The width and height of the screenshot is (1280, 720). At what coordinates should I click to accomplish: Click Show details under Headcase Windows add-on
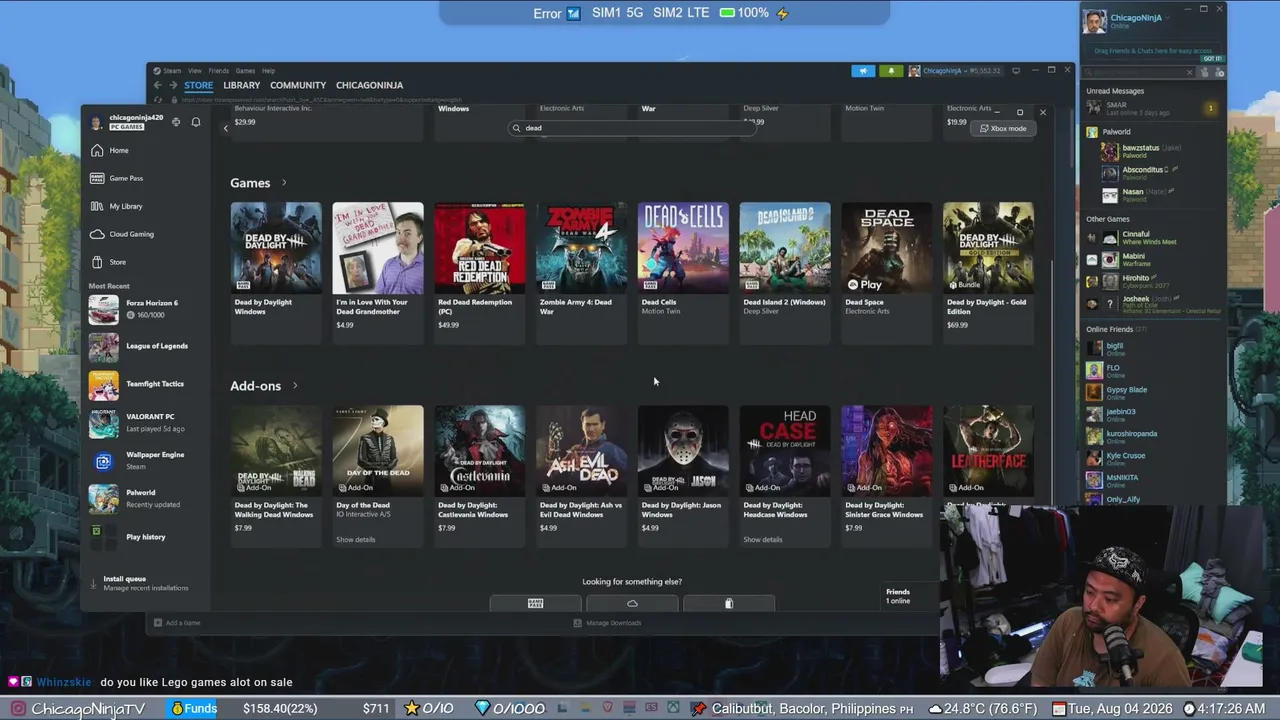(x=763, y=540)
